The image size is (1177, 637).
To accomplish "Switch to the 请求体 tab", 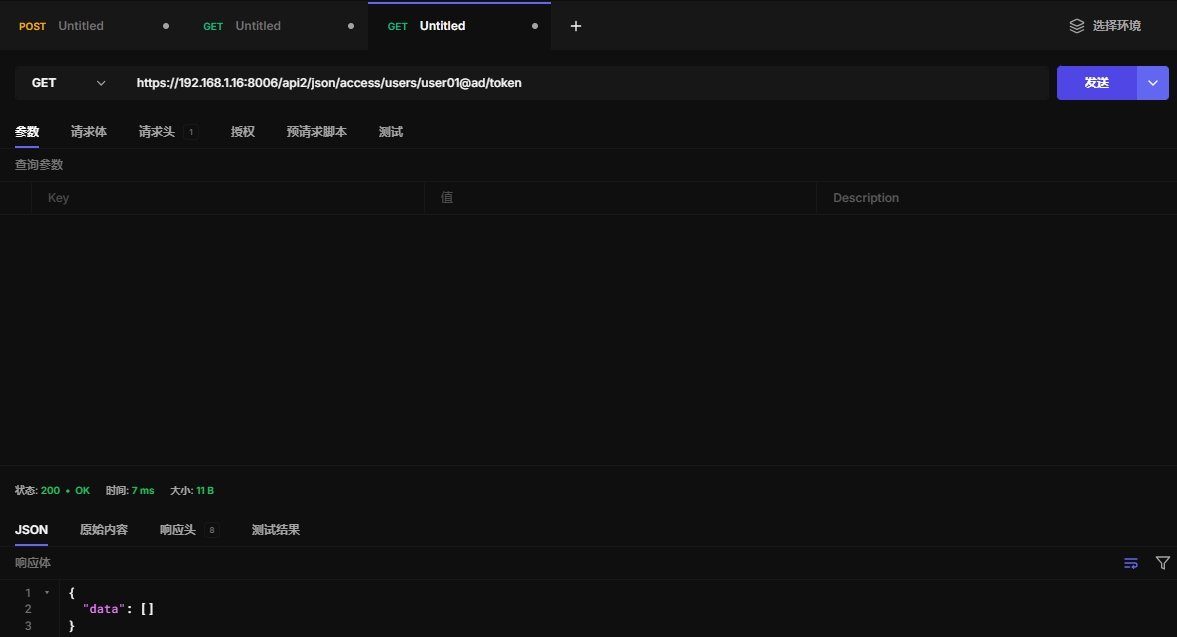I will pos(88,132).
